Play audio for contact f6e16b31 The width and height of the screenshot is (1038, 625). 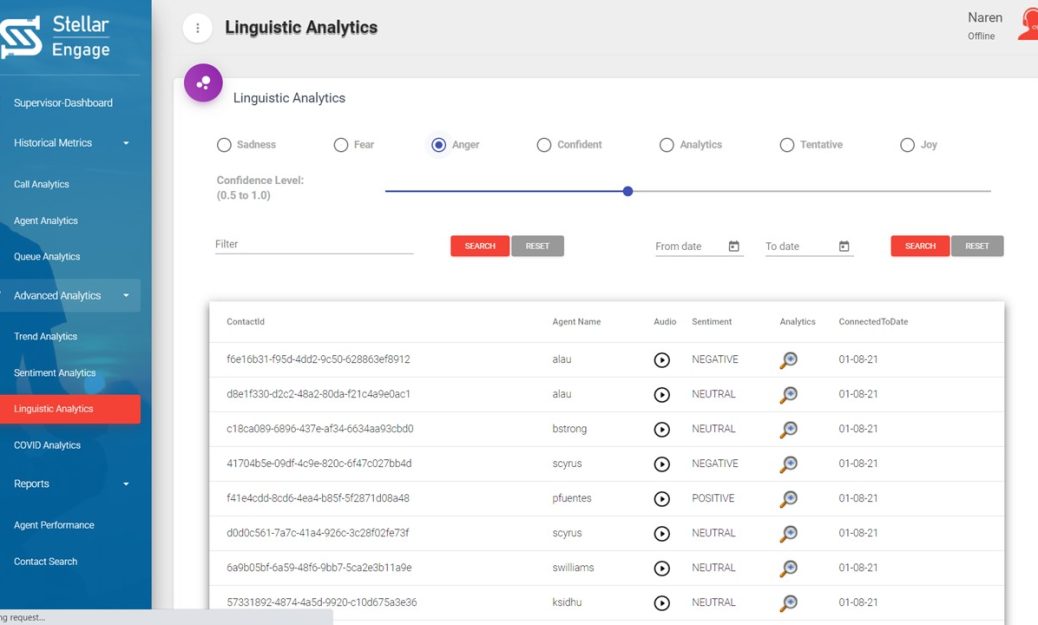661,360
